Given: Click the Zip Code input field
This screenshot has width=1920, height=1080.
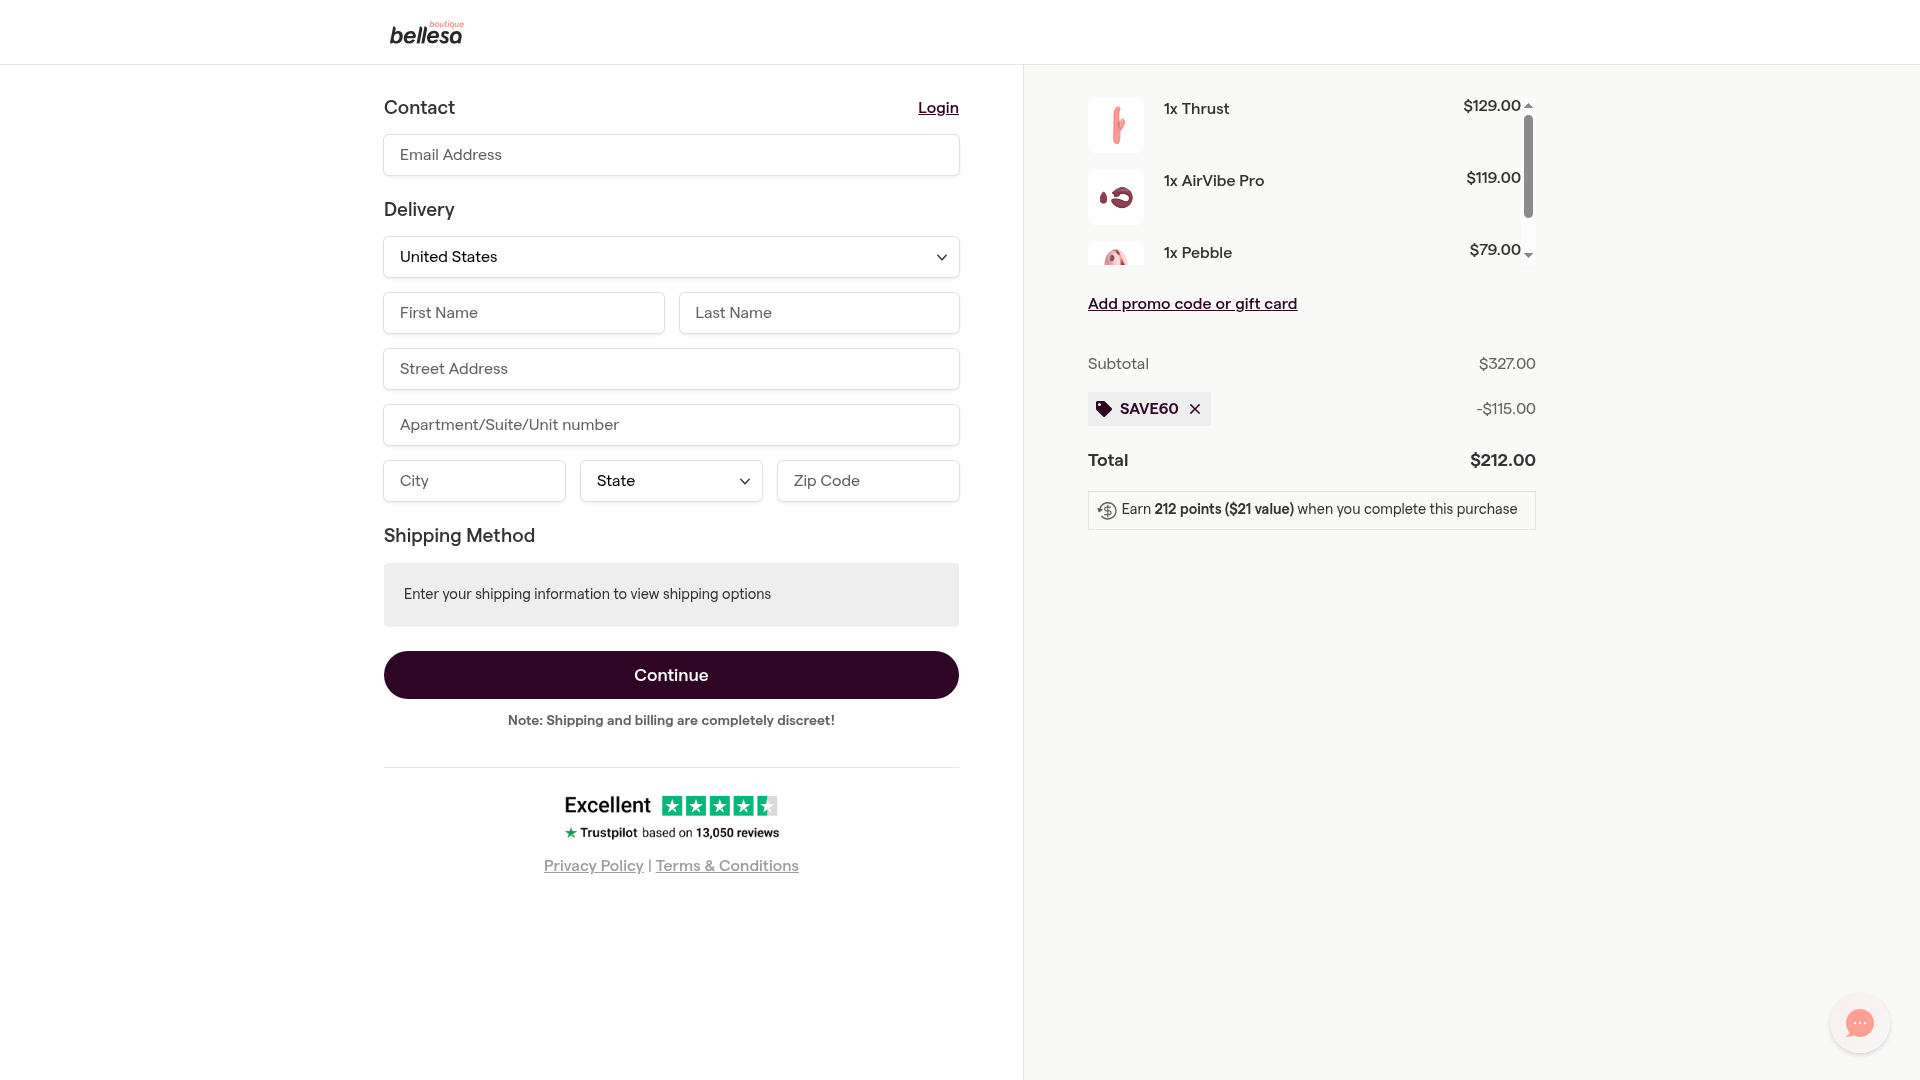Looking at the screenshot, I should 868,481.
